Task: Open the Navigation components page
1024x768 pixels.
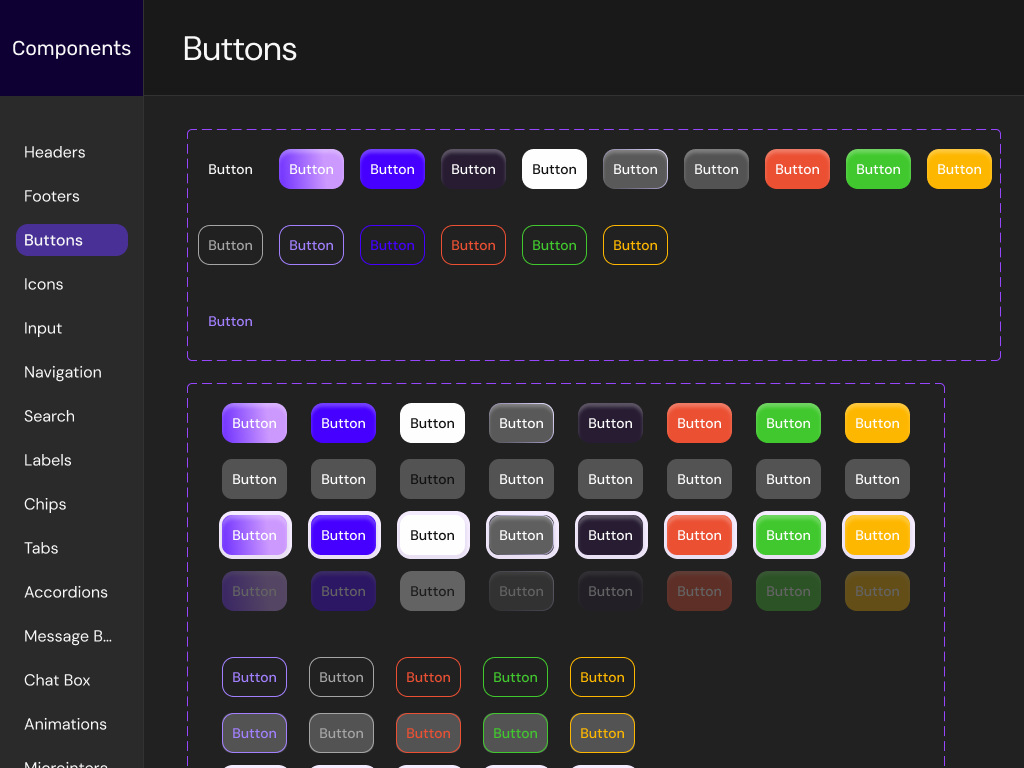Action: click(x=63, y=372)
